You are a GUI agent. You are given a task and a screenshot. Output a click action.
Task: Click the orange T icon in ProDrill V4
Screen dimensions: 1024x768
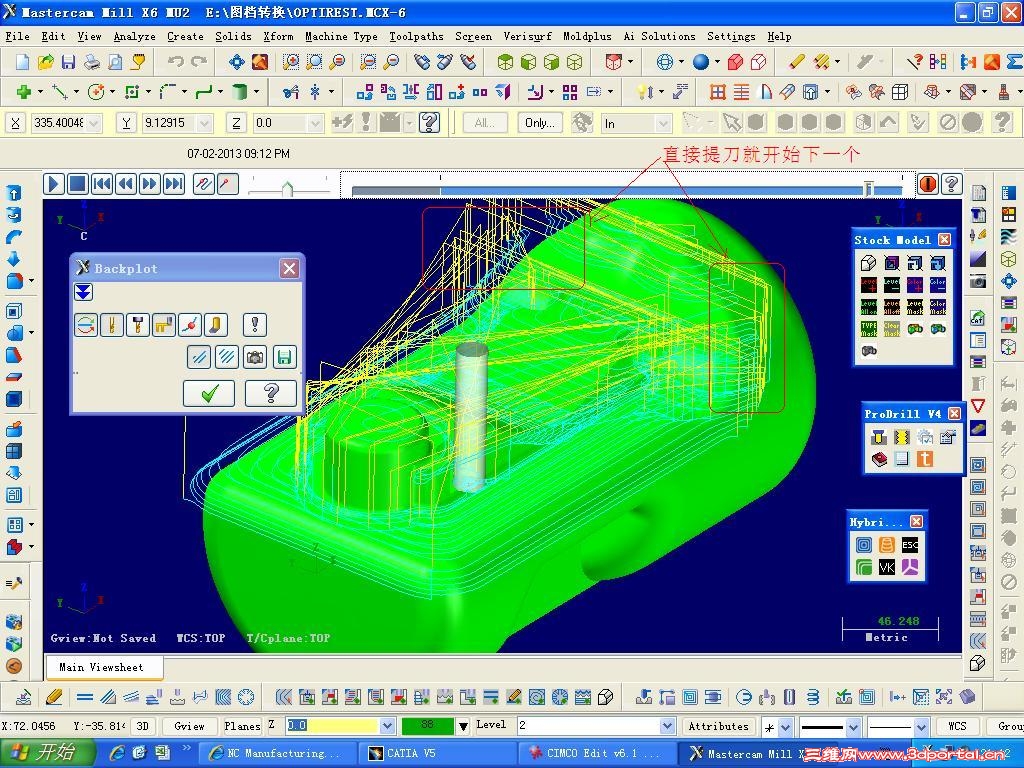pos(925,459)
